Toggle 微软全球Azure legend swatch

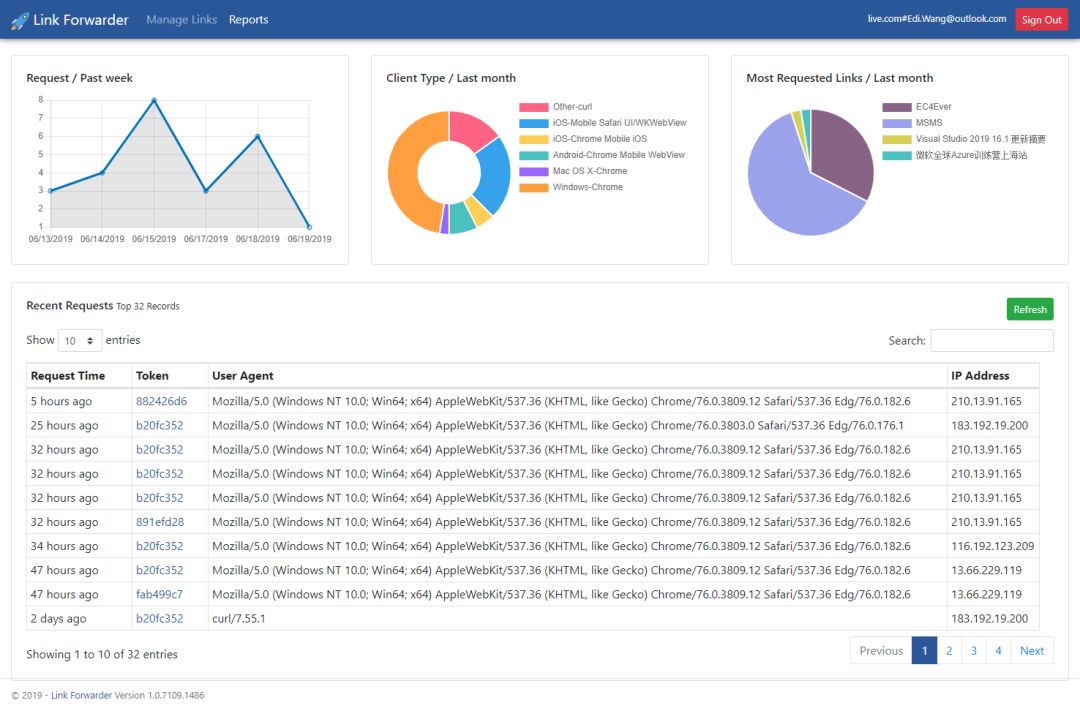(x=897, y=155)
